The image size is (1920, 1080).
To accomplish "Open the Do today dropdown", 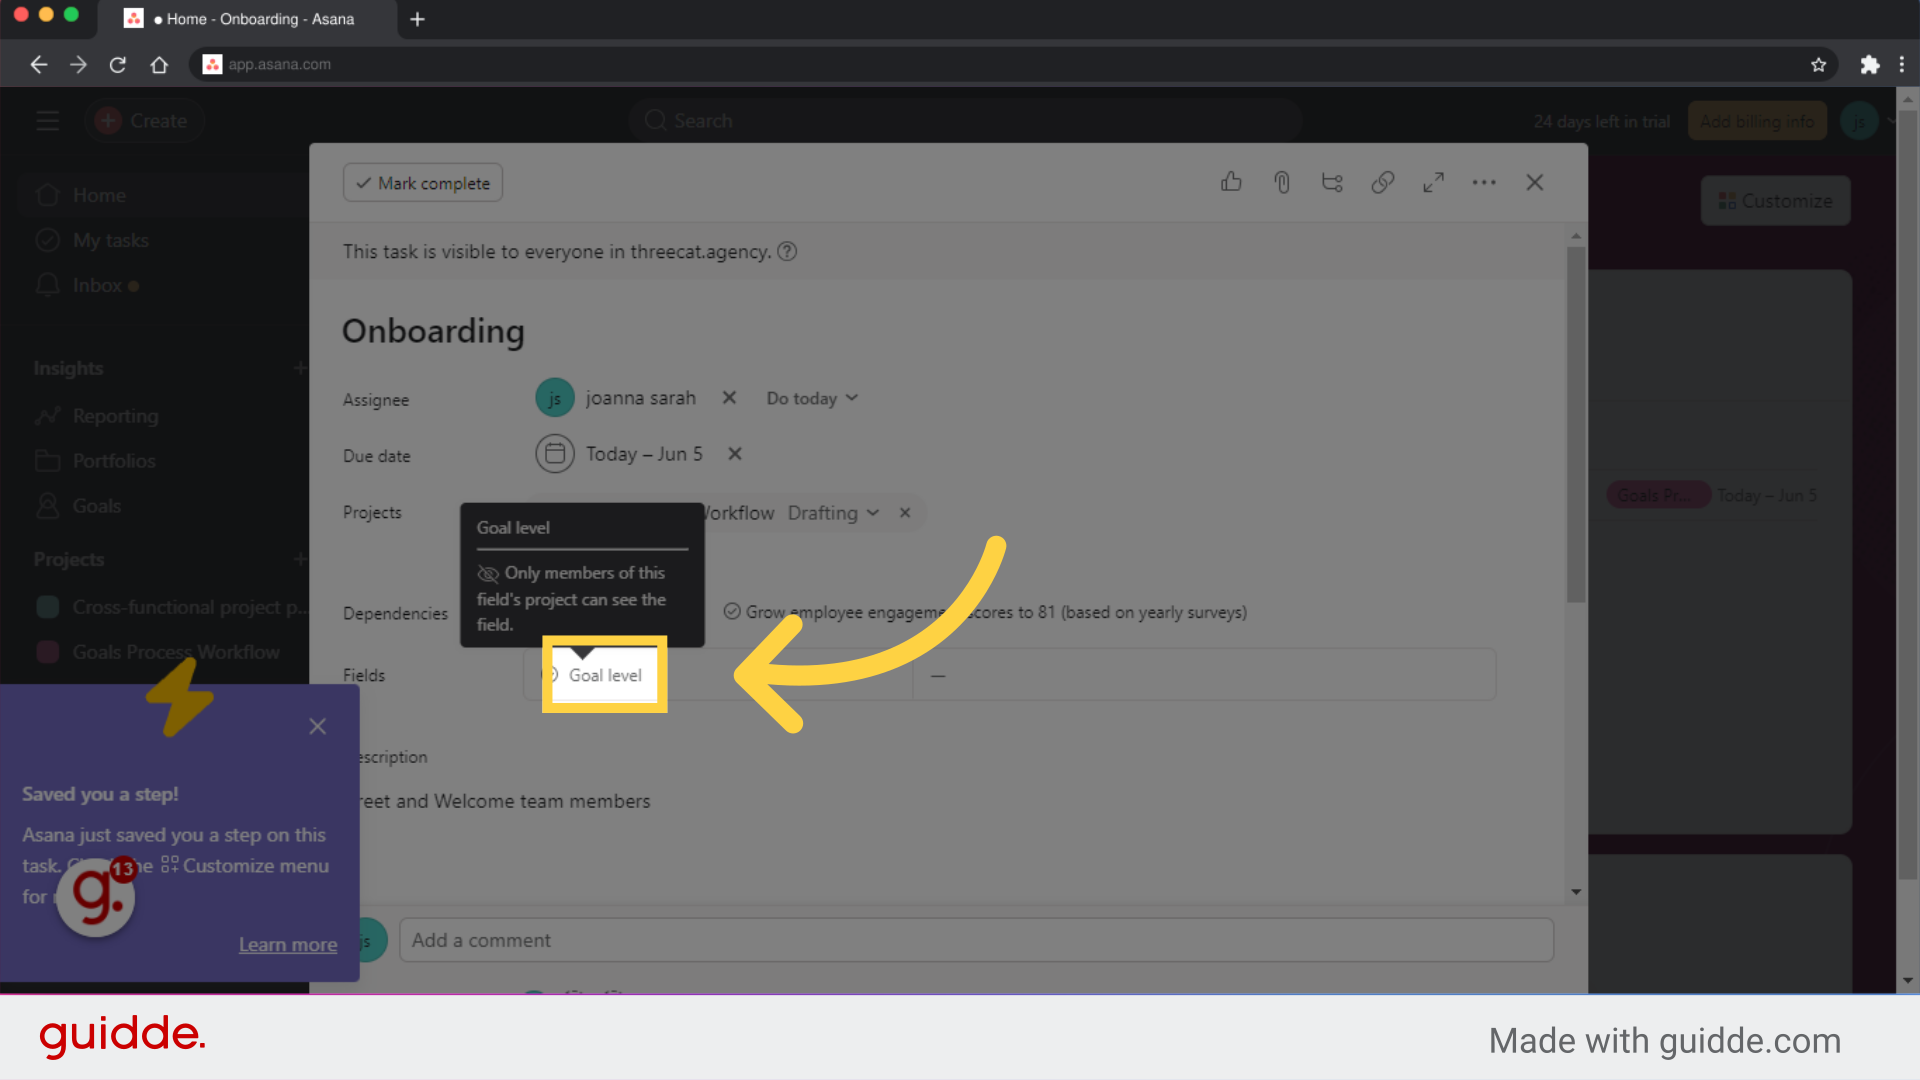I will click(811, 397).
